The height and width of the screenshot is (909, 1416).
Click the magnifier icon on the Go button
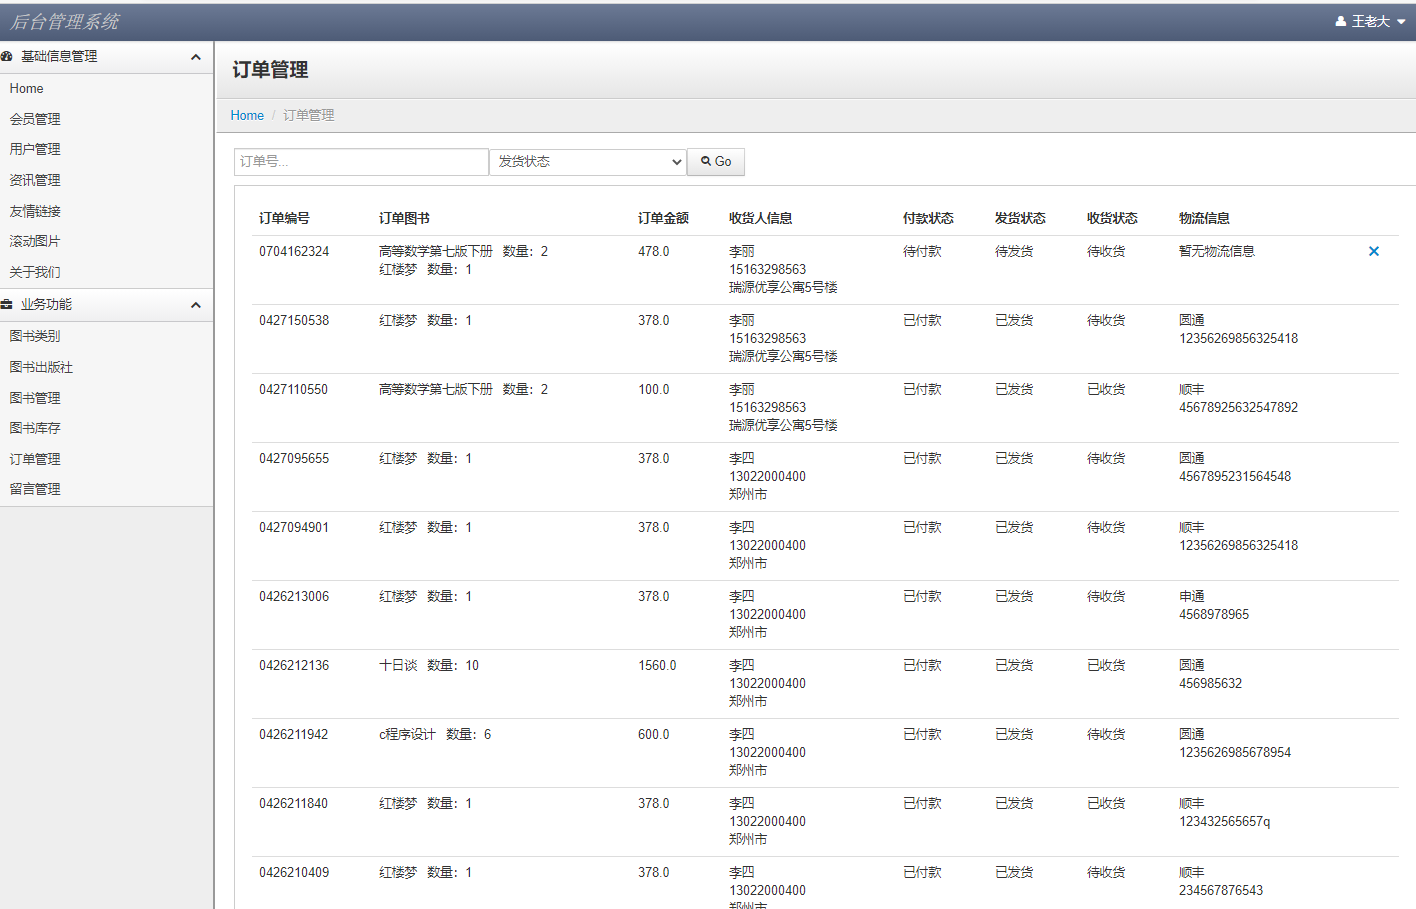[x=705, y=161]
